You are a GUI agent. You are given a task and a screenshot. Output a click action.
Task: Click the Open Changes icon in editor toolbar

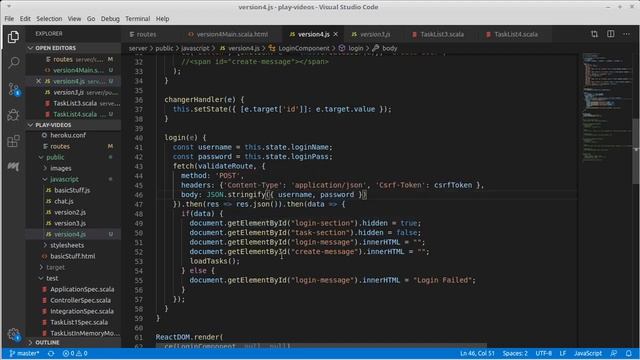coord(594,34)
